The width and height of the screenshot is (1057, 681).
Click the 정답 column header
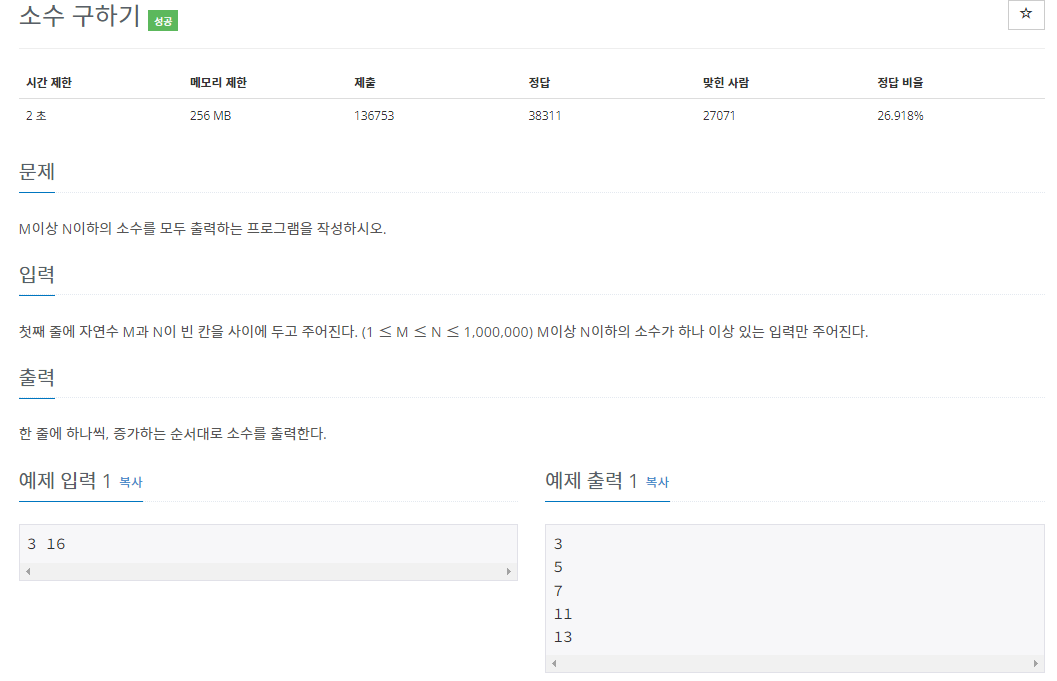539,82
